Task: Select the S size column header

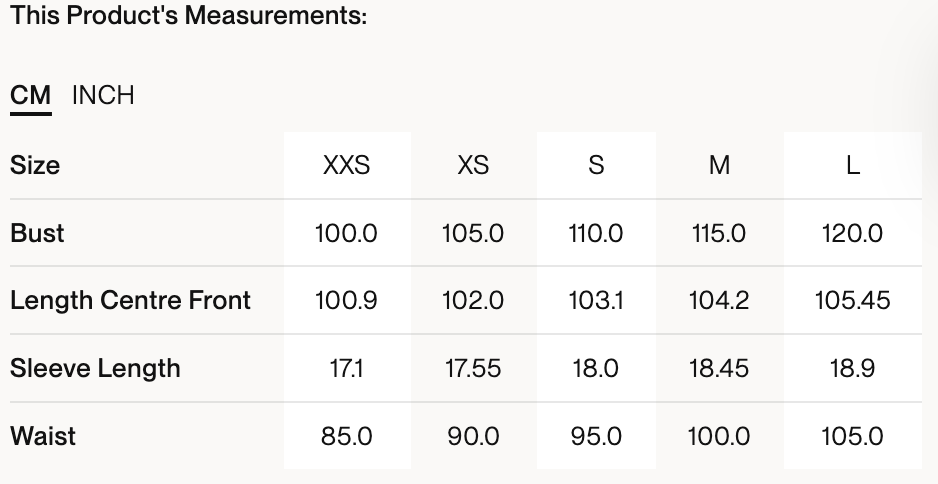Action: pos(596,166)
